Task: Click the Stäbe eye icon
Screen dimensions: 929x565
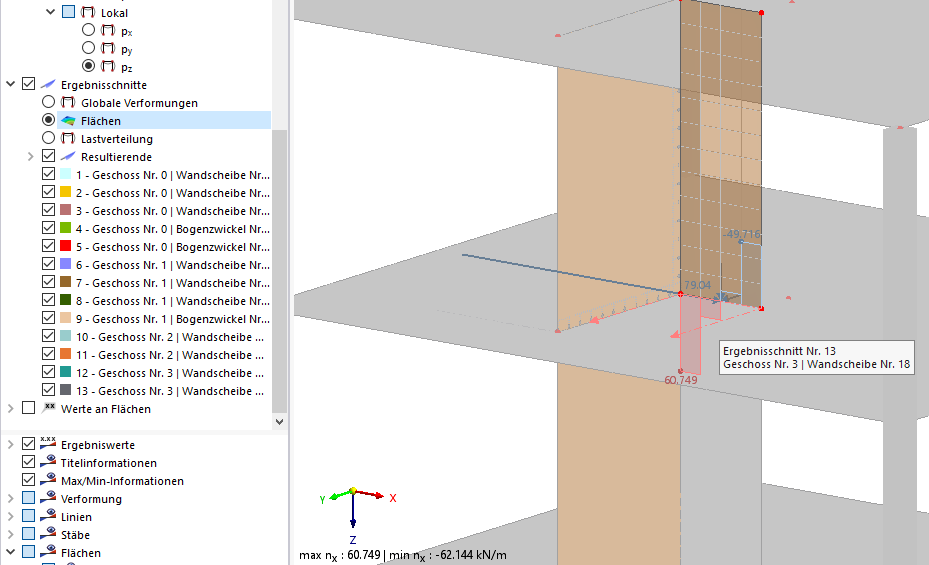Action: pos(48,534)
